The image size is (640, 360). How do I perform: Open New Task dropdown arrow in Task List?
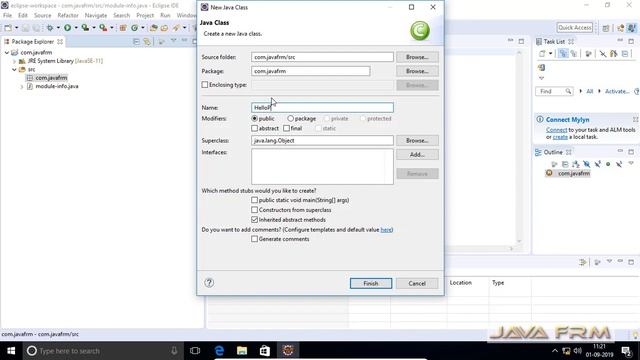click(x=550, y=53)
